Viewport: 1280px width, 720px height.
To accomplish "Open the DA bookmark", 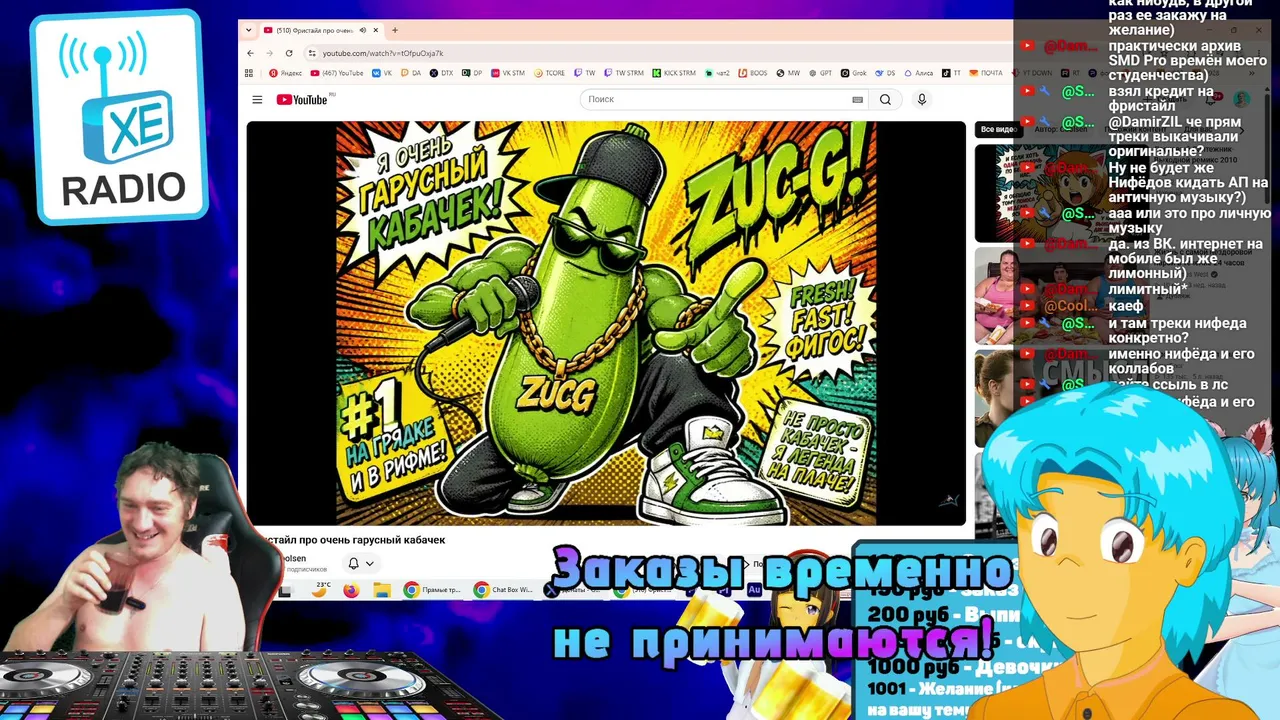I will pos(411,73).
